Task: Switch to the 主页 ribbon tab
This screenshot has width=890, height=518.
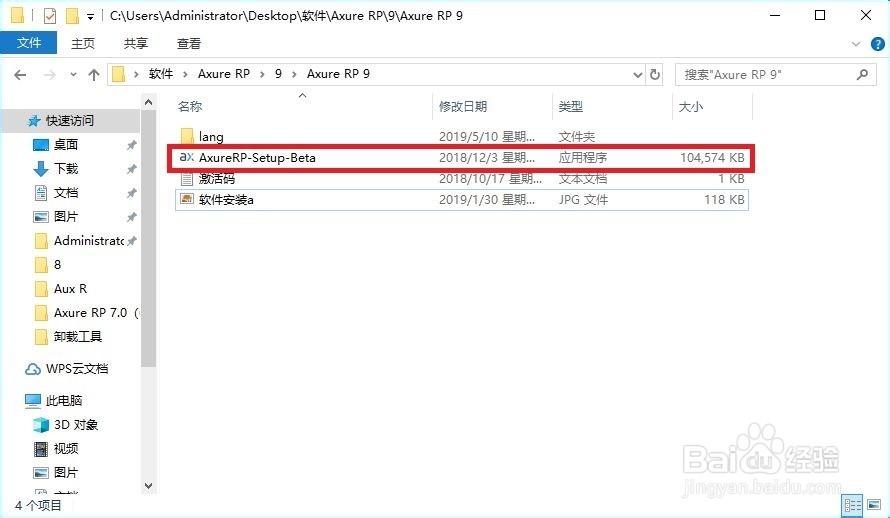Action: 83,44
